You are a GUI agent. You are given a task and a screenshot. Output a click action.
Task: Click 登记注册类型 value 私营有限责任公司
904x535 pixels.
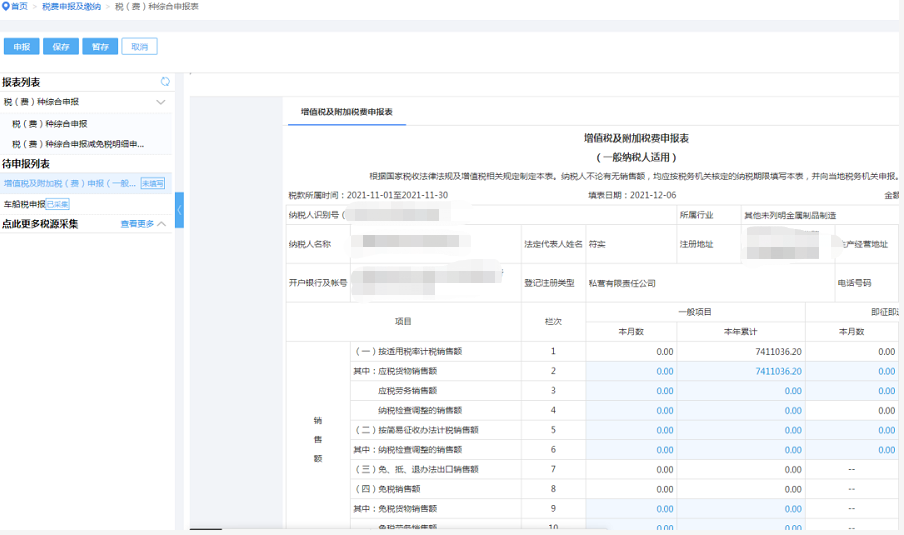[x=622, y=283]
